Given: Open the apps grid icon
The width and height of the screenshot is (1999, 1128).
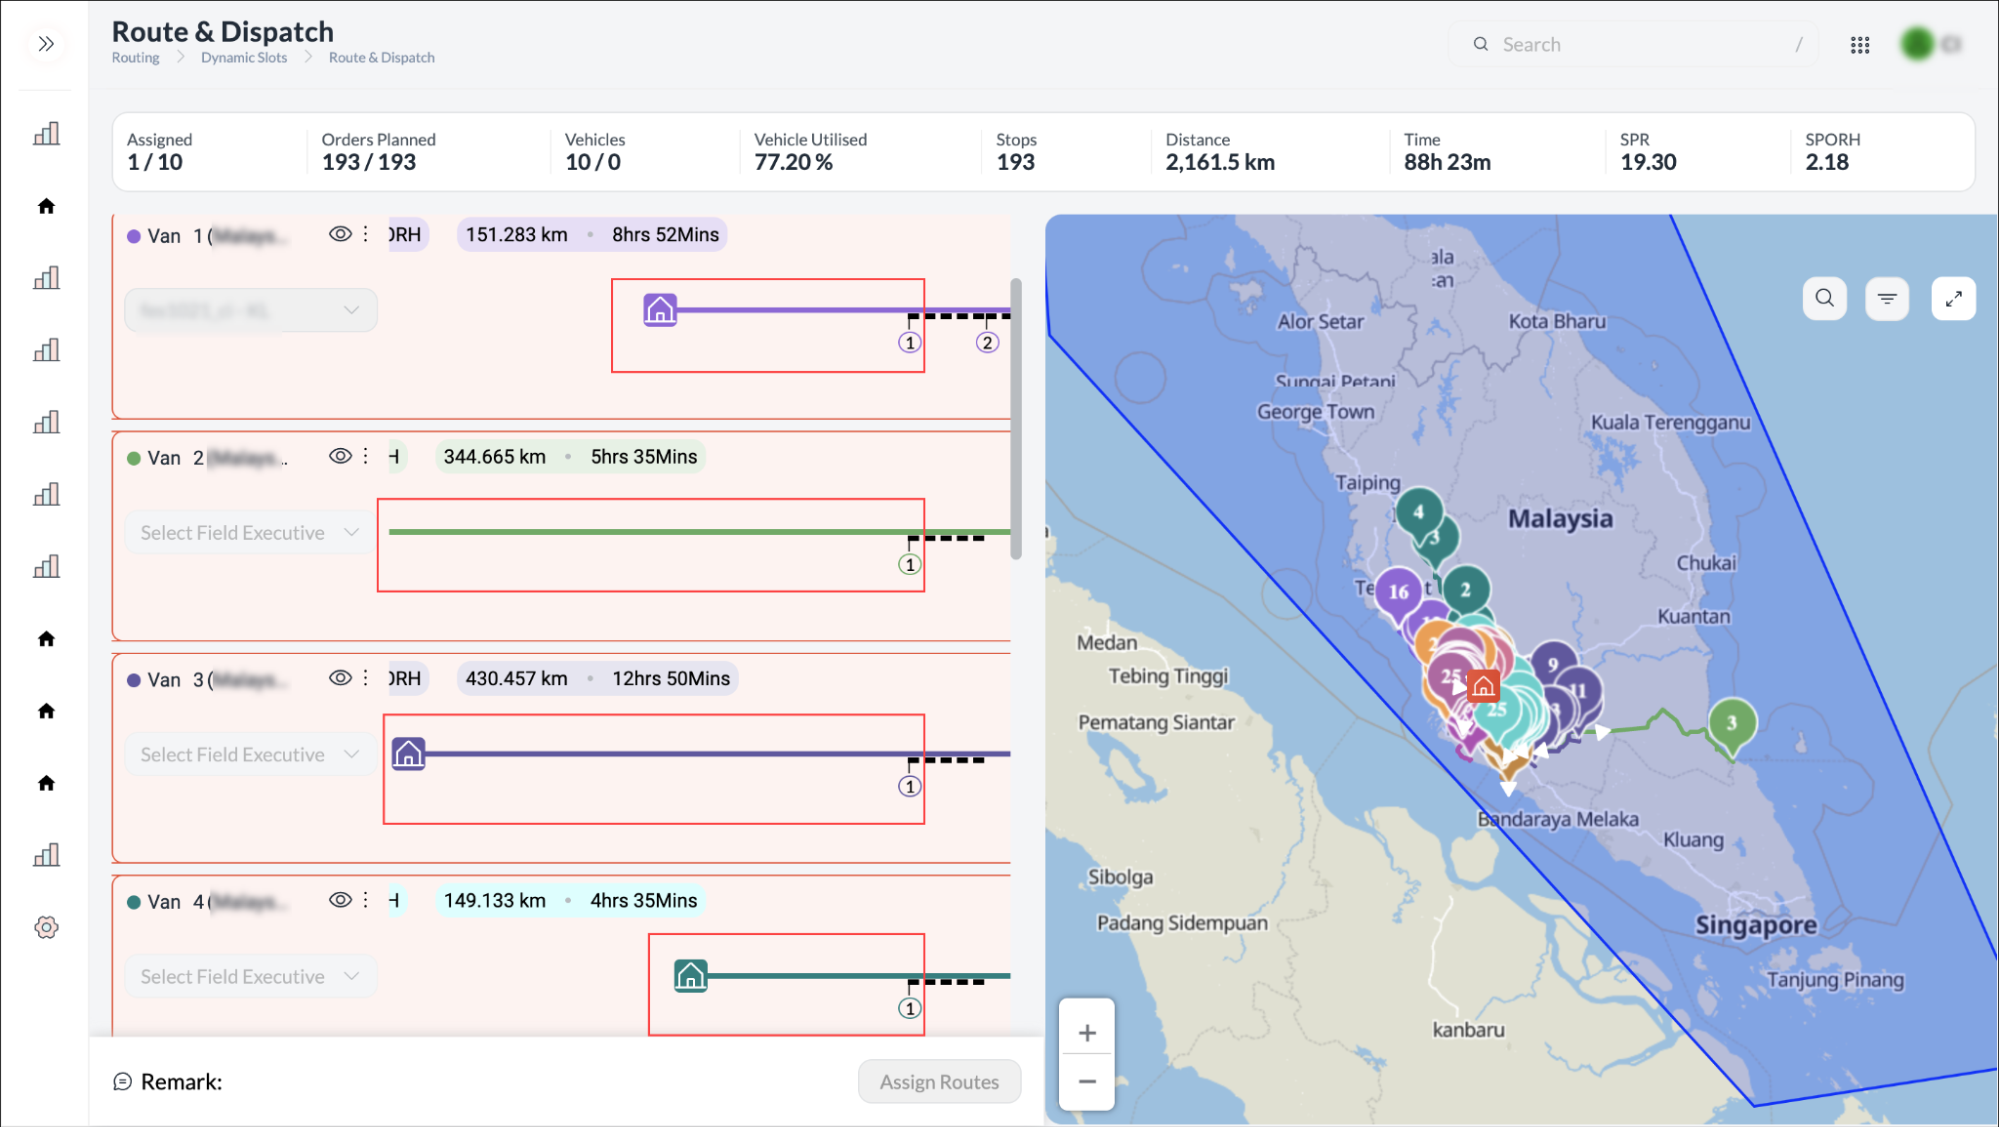Looking at the screenshot, I should point(1860,45).
